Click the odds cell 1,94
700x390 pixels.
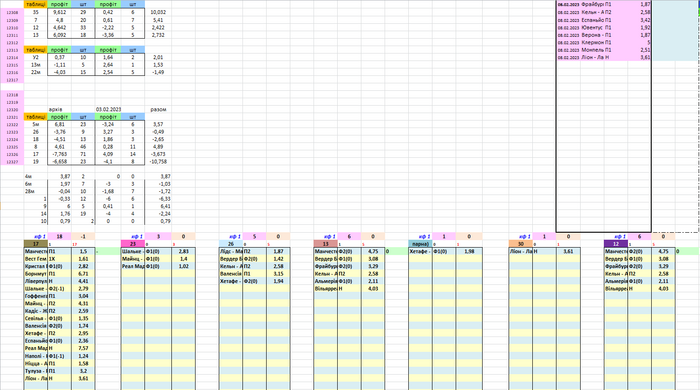[278, 281]
